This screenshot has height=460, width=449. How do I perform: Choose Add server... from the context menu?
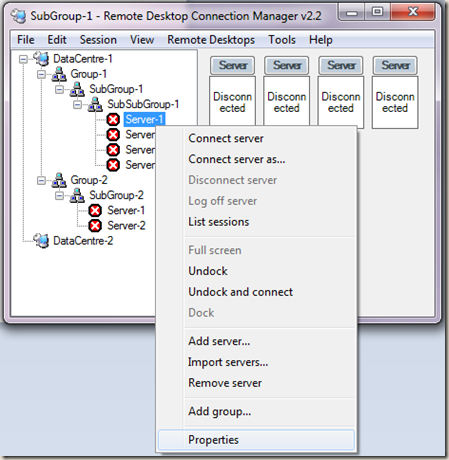point(256,341)
